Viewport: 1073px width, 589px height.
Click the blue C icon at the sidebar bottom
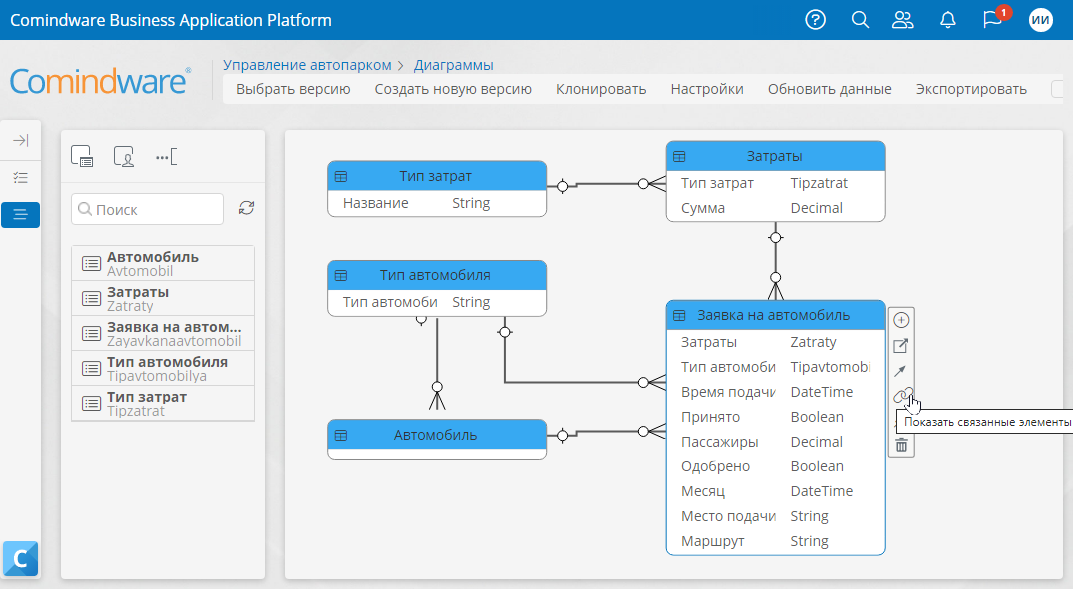21,558
